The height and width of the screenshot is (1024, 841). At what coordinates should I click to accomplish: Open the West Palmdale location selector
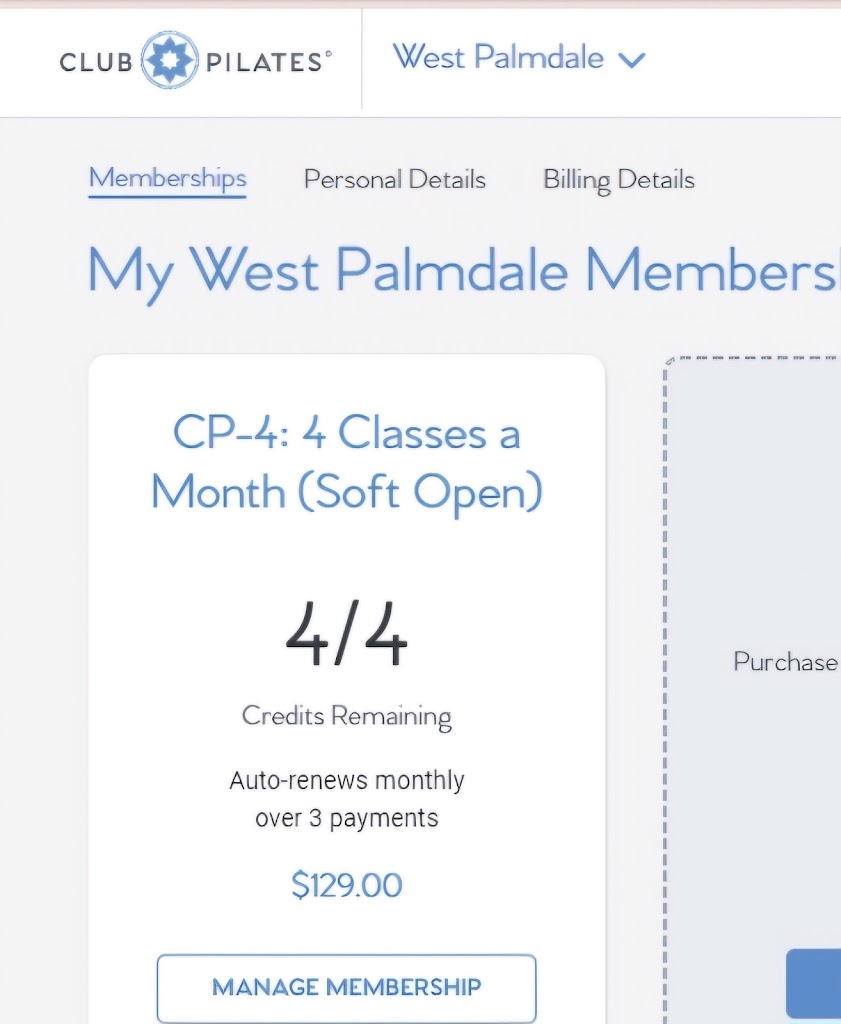click(499, 57)
